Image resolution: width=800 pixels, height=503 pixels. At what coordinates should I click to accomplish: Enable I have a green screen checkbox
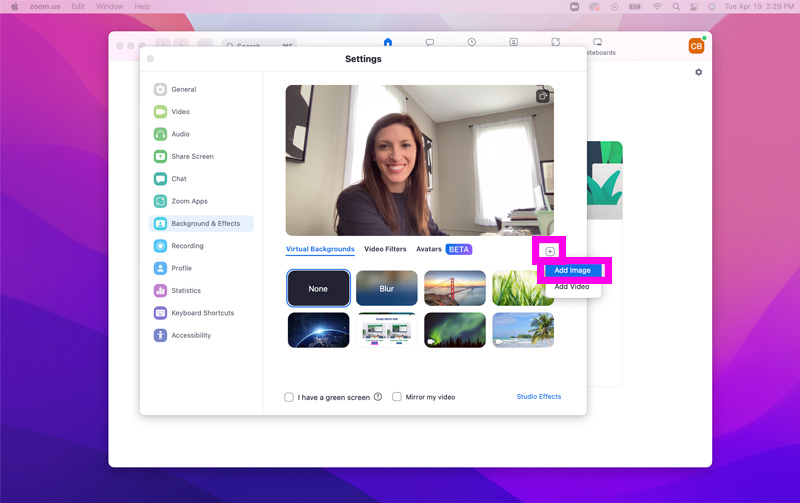[x=289, y=397]
